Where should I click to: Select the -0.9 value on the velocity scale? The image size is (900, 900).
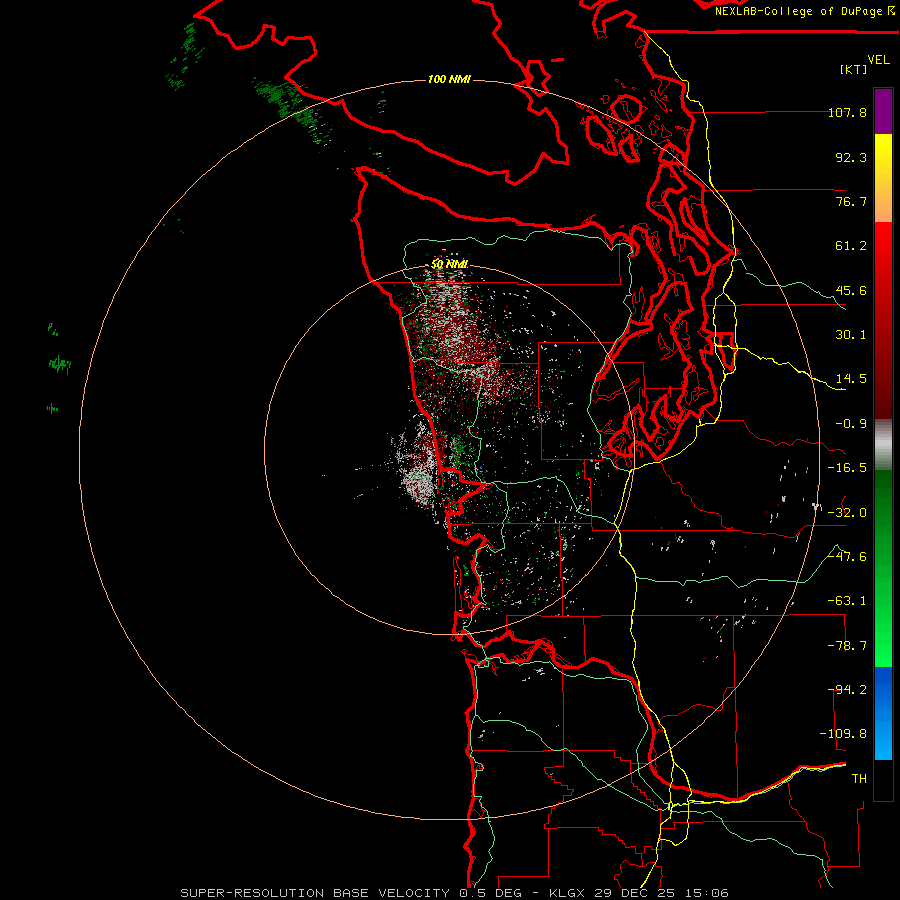[851, 424]
